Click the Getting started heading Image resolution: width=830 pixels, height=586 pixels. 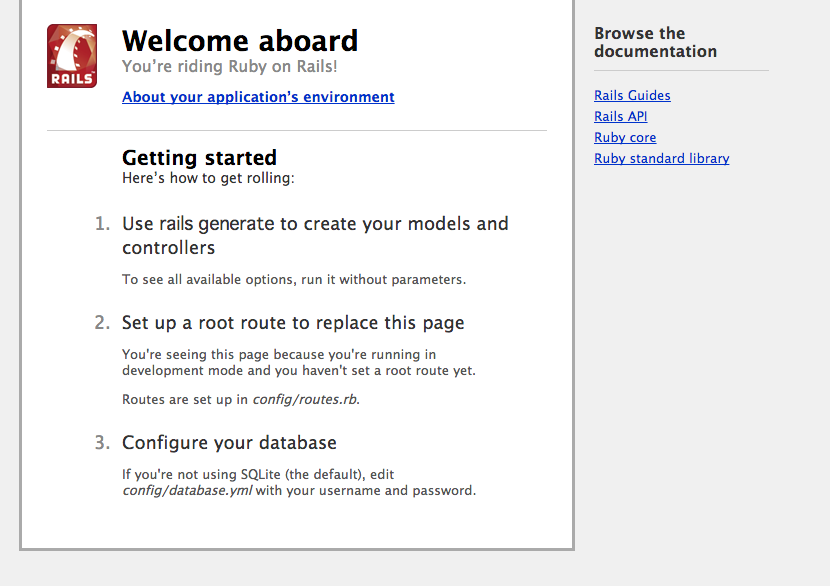point(199,158)
